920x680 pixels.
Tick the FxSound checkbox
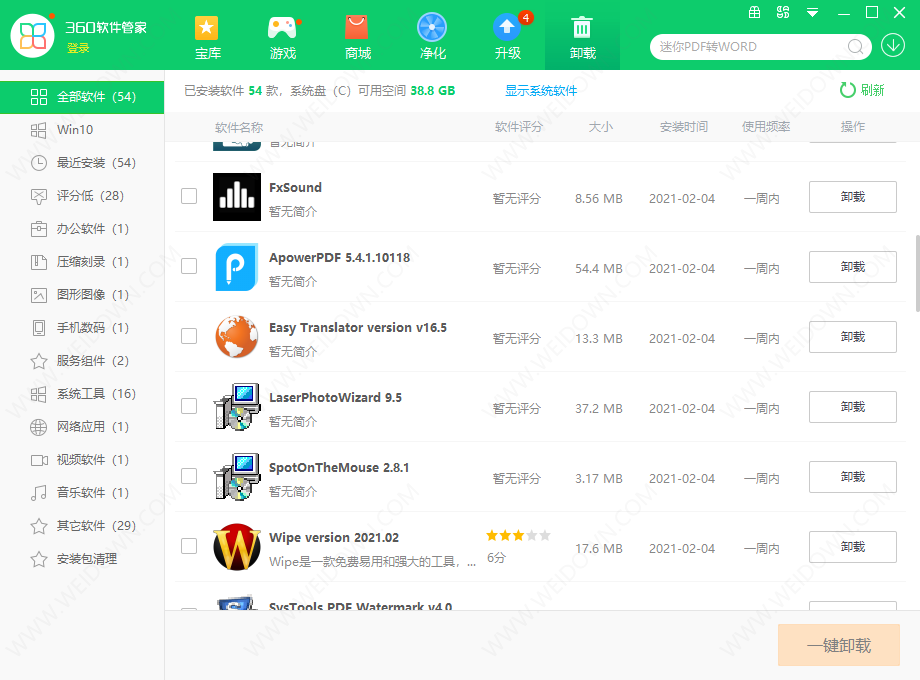coord(189,196)
